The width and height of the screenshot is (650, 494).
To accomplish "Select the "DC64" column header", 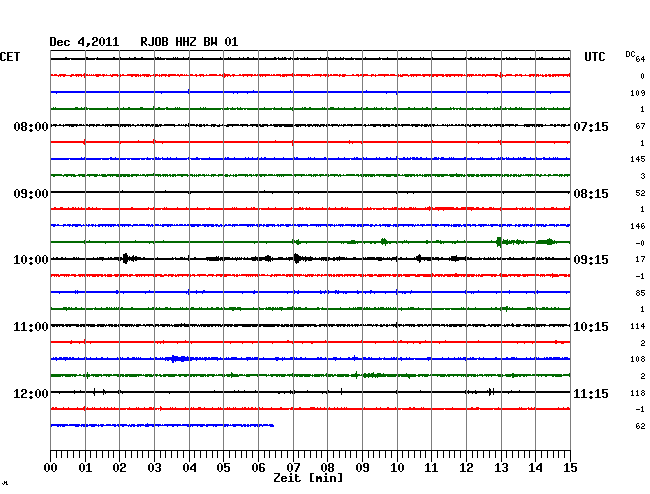I will click(x=635, y=56).
